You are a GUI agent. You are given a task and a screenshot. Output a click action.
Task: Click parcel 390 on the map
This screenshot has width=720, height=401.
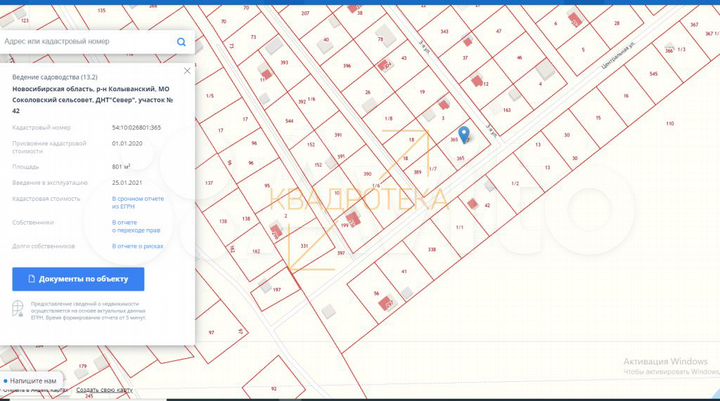pyautogui.click(x=367, y=174)
